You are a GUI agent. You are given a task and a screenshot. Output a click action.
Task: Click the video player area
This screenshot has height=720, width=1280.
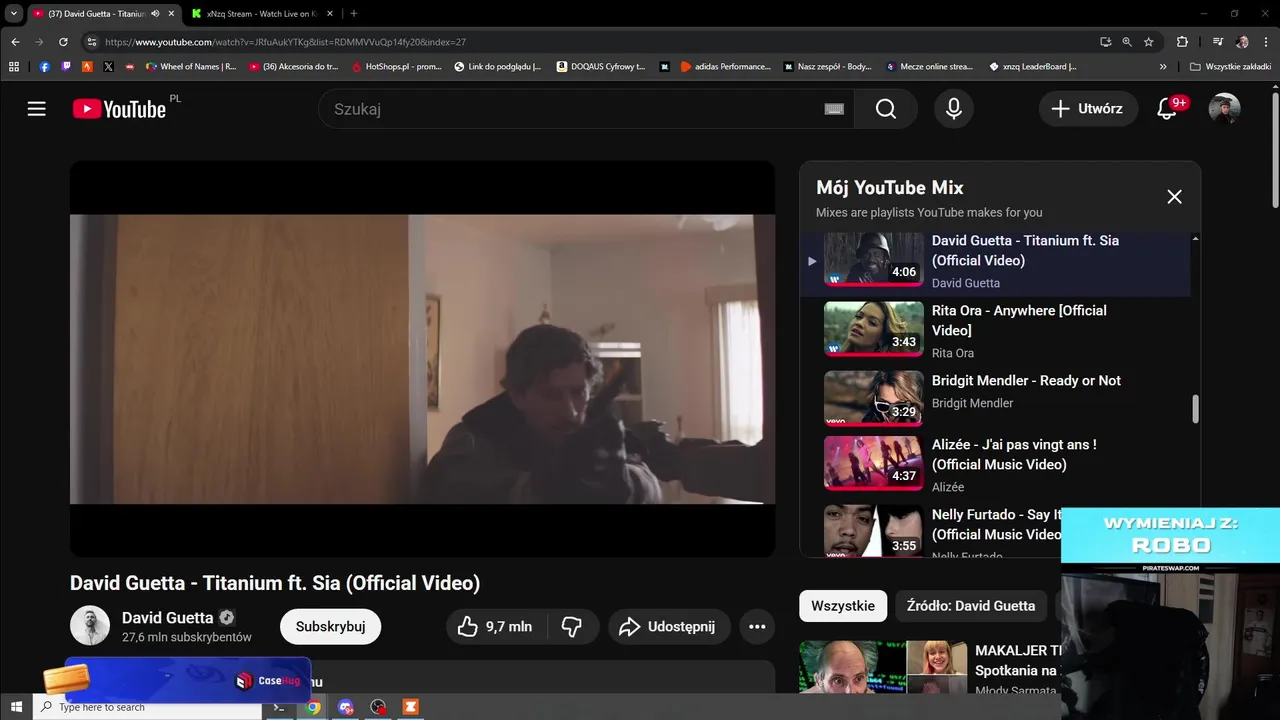(x=422, y=359)
